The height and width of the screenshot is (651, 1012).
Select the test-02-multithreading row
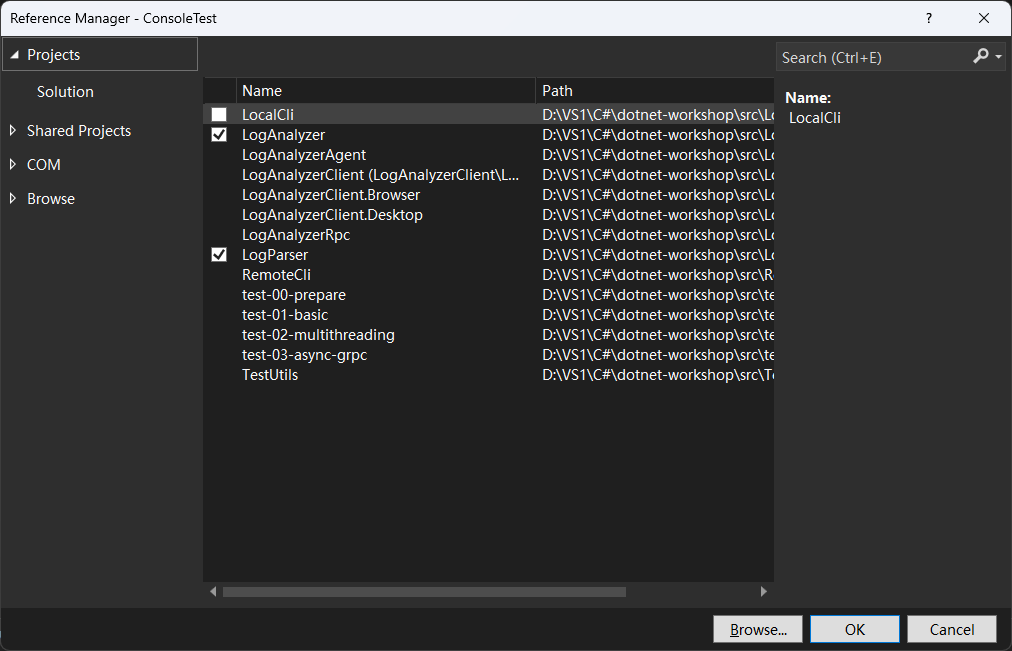(x=489, y=335)
